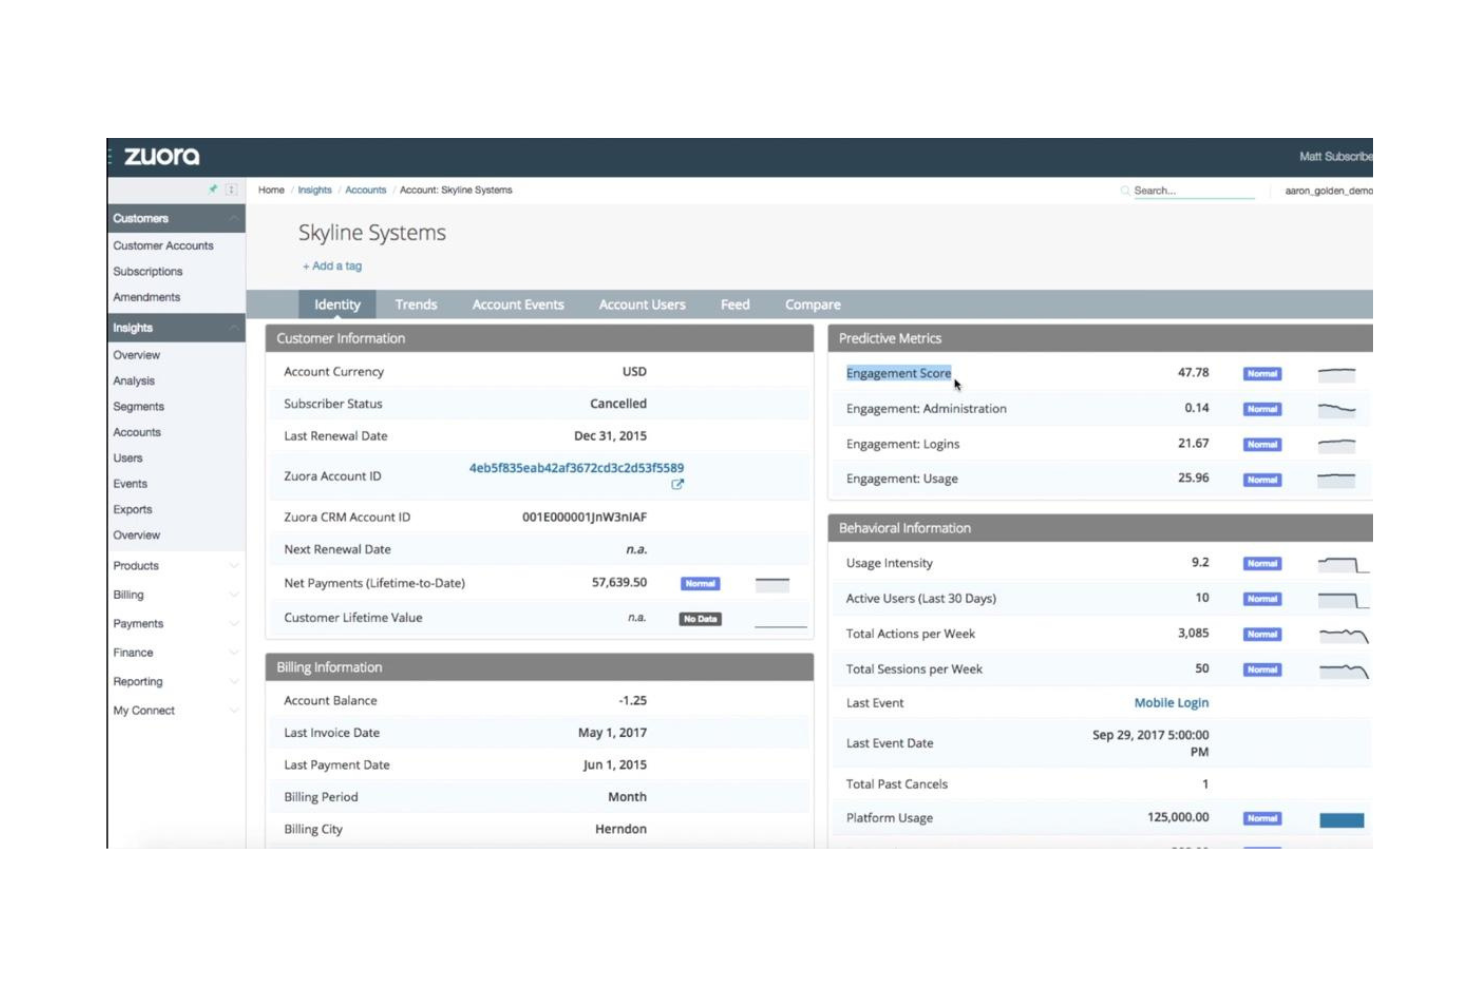Click the Accounts breadcrumb link

pyautogui.click(x=366, y=189)
